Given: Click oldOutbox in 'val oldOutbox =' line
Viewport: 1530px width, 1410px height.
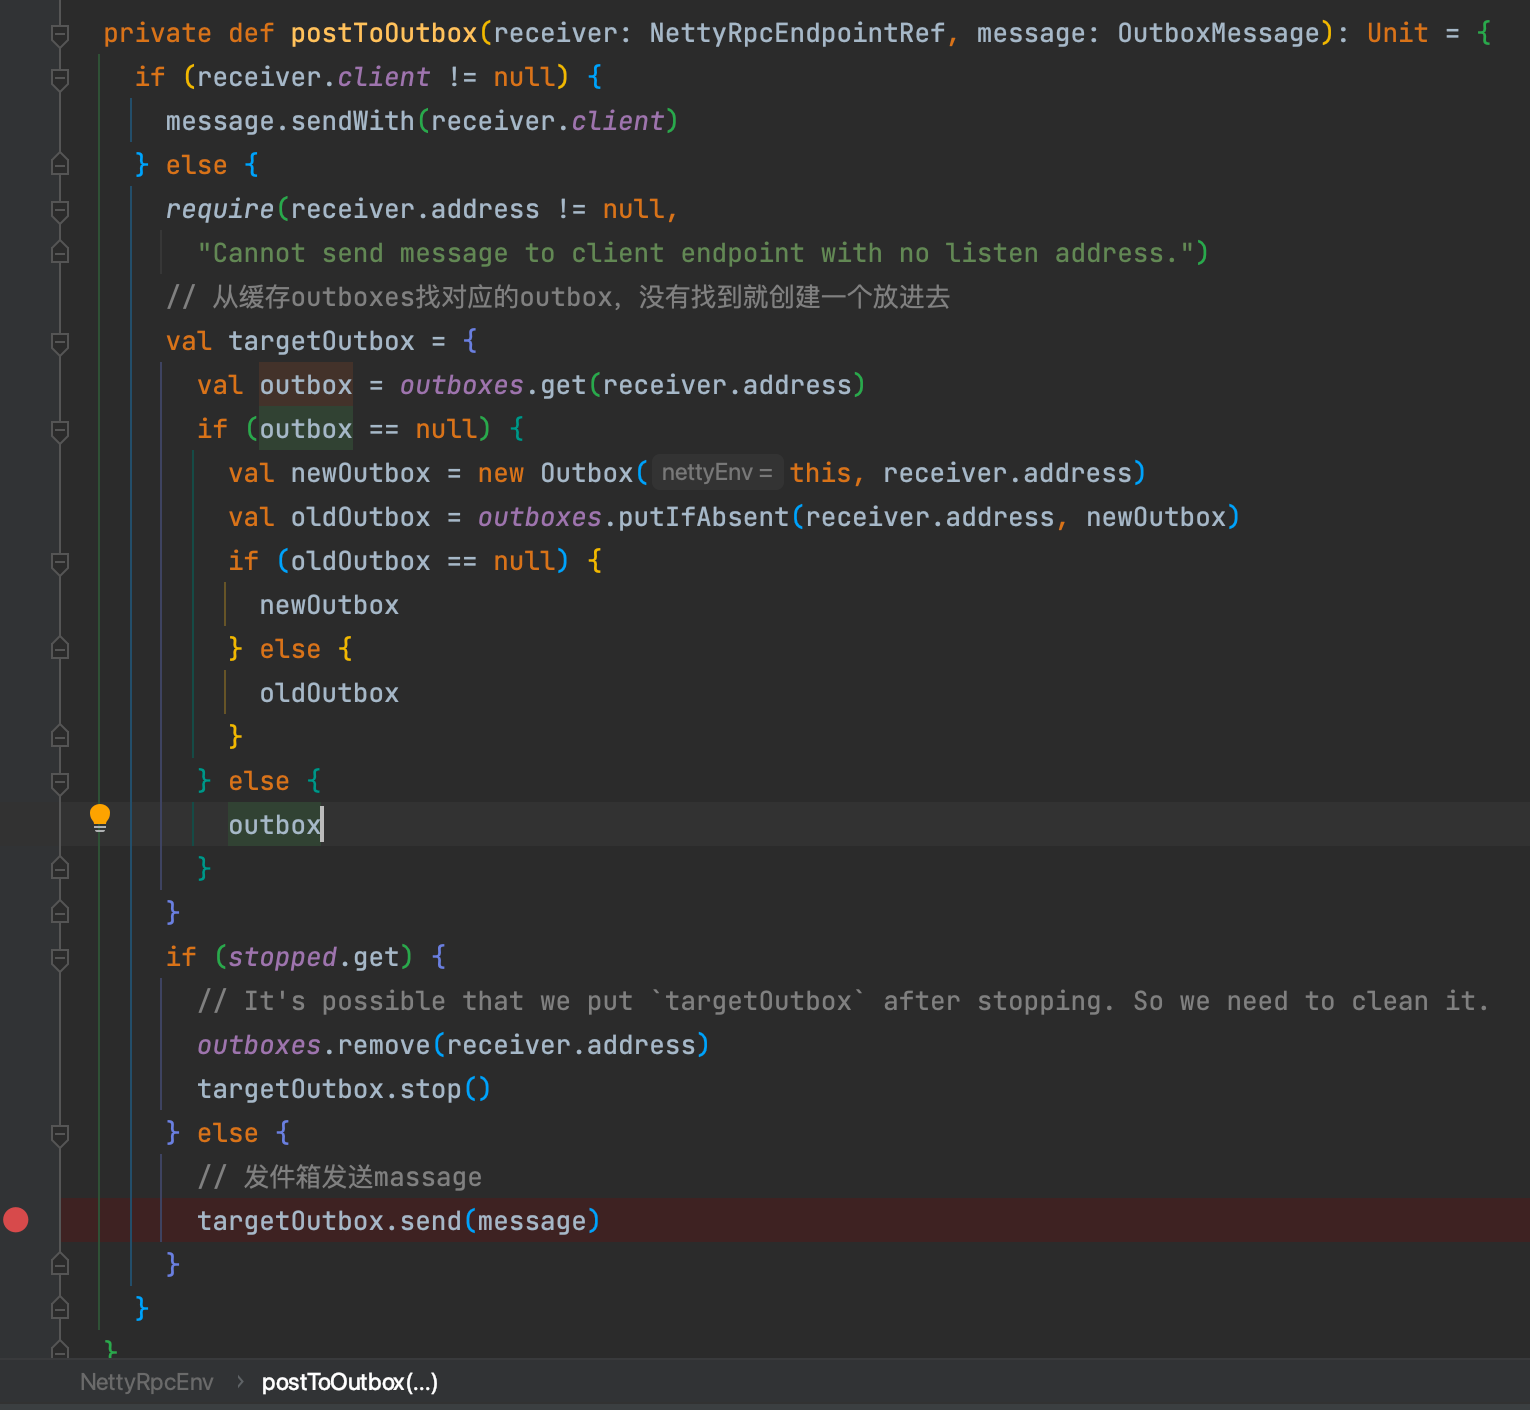Looking at the screenshot, I should click(x=360, y=517).
